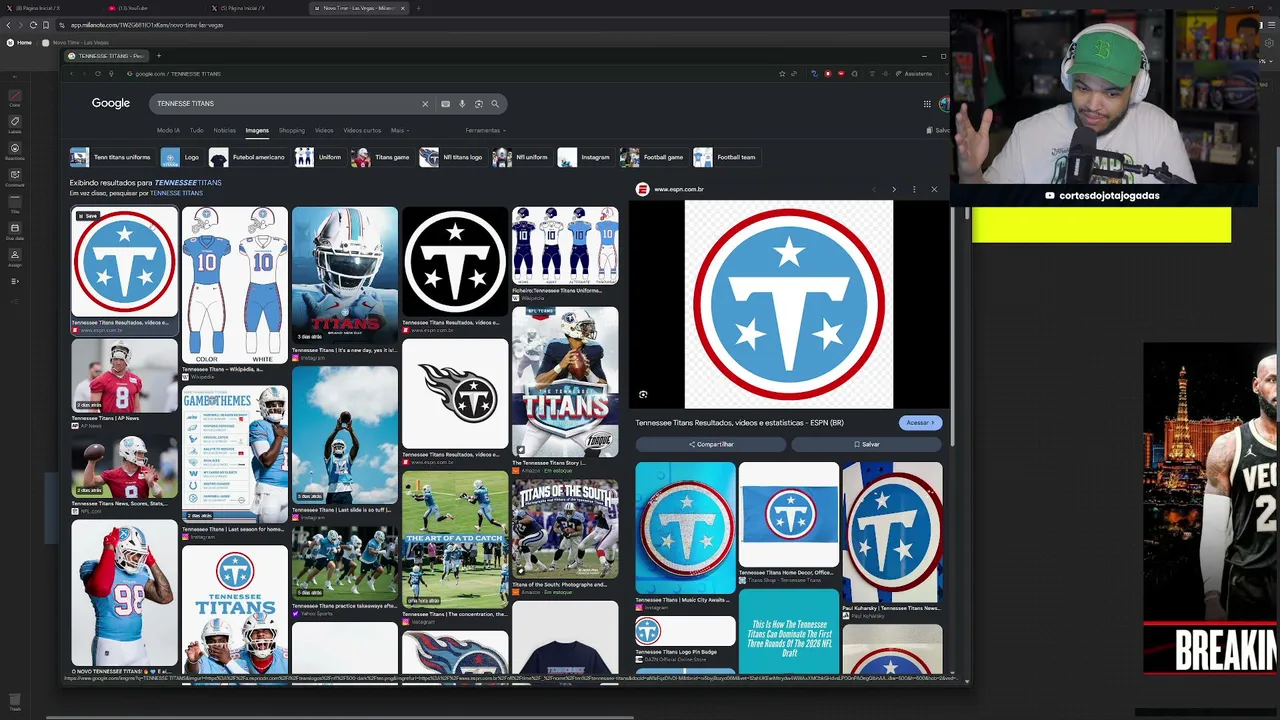Open the Labels tool in Milanote sidebar
The width and height of the screenshot is (1280, 720).
tap(14, 124)
